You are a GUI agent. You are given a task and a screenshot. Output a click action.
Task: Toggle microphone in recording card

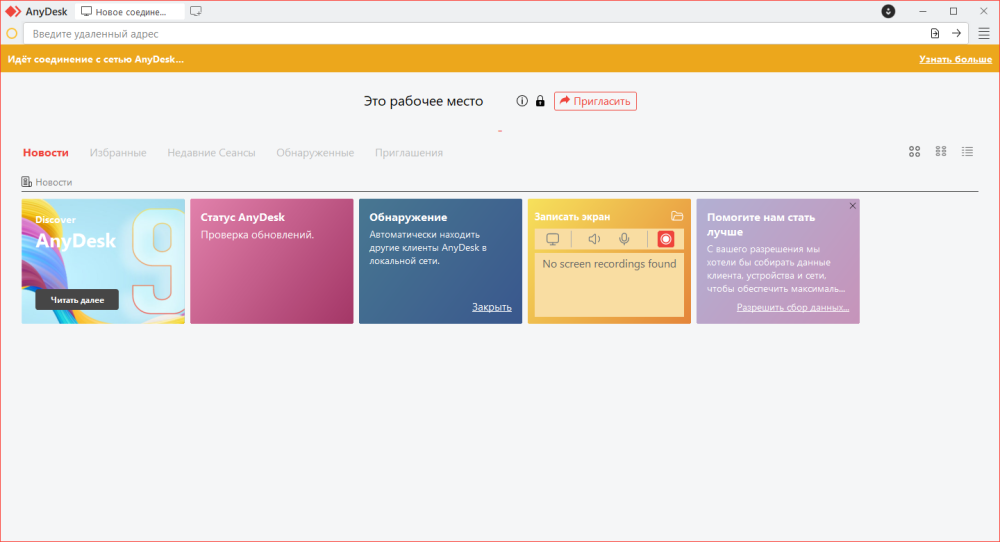pos(624,239)
